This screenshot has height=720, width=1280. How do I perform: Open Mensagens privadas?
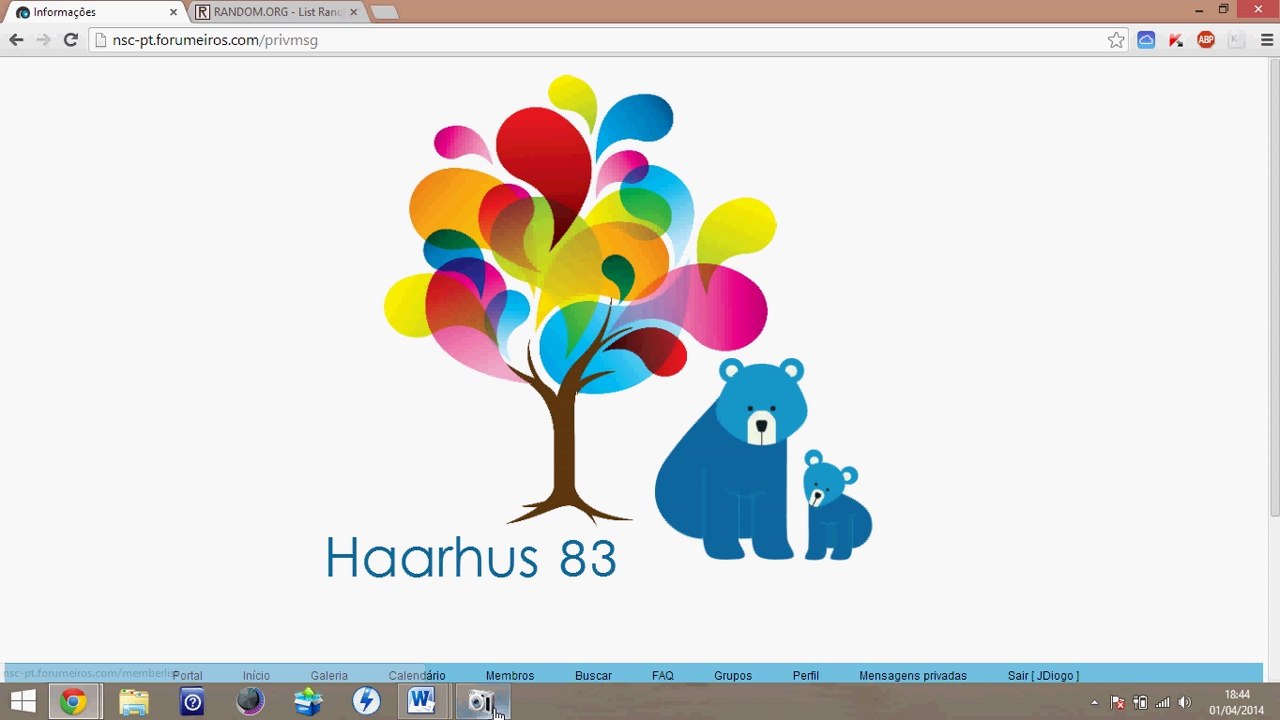(x=913, y=676)
